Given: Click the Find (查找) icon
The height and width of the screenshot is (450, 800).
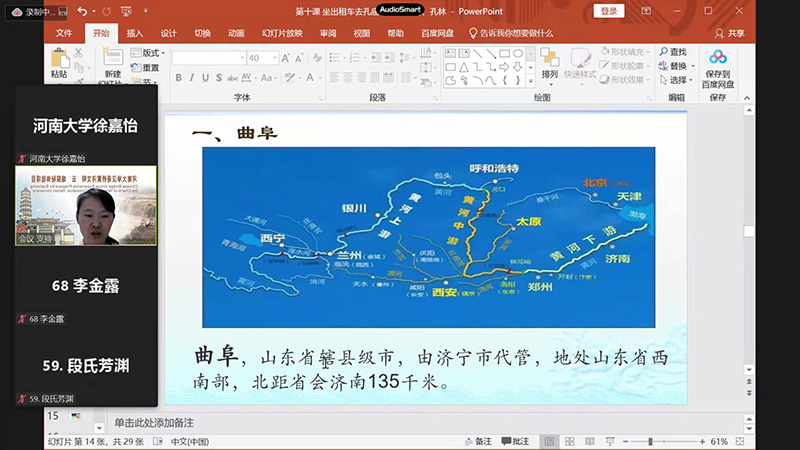Looking at the screenshot, I should tap(673, 52).
